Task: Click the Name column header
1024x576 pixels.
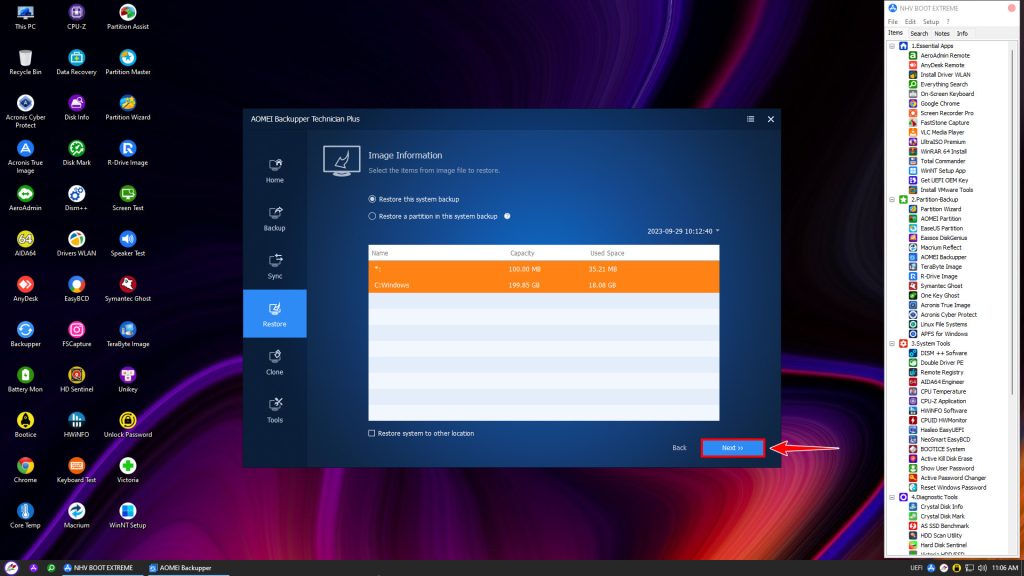Action: point(379,253)
